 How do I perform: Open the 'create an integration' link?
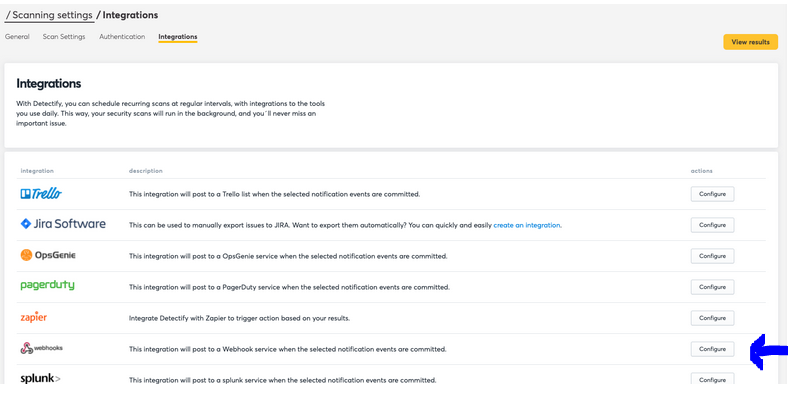(x=526, y=225)
